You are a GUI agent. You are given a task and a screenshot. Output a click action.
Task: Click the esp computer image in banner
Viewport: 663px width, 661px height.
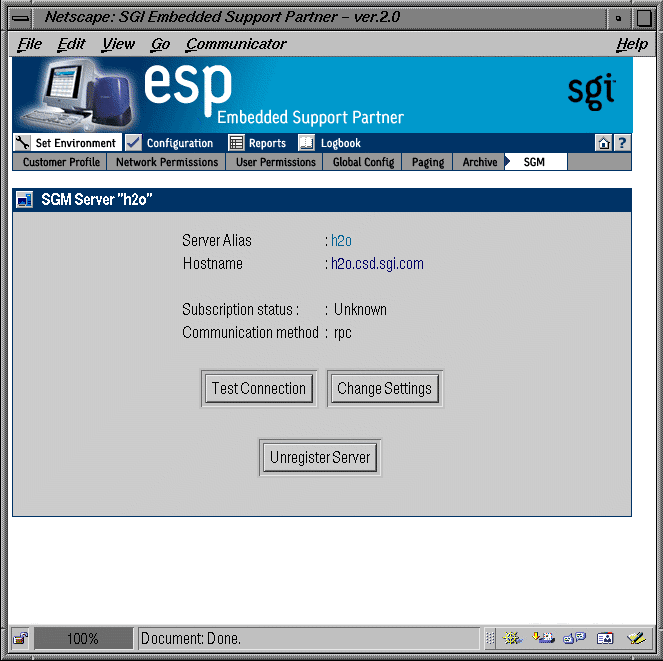click(x=79, y=95)
